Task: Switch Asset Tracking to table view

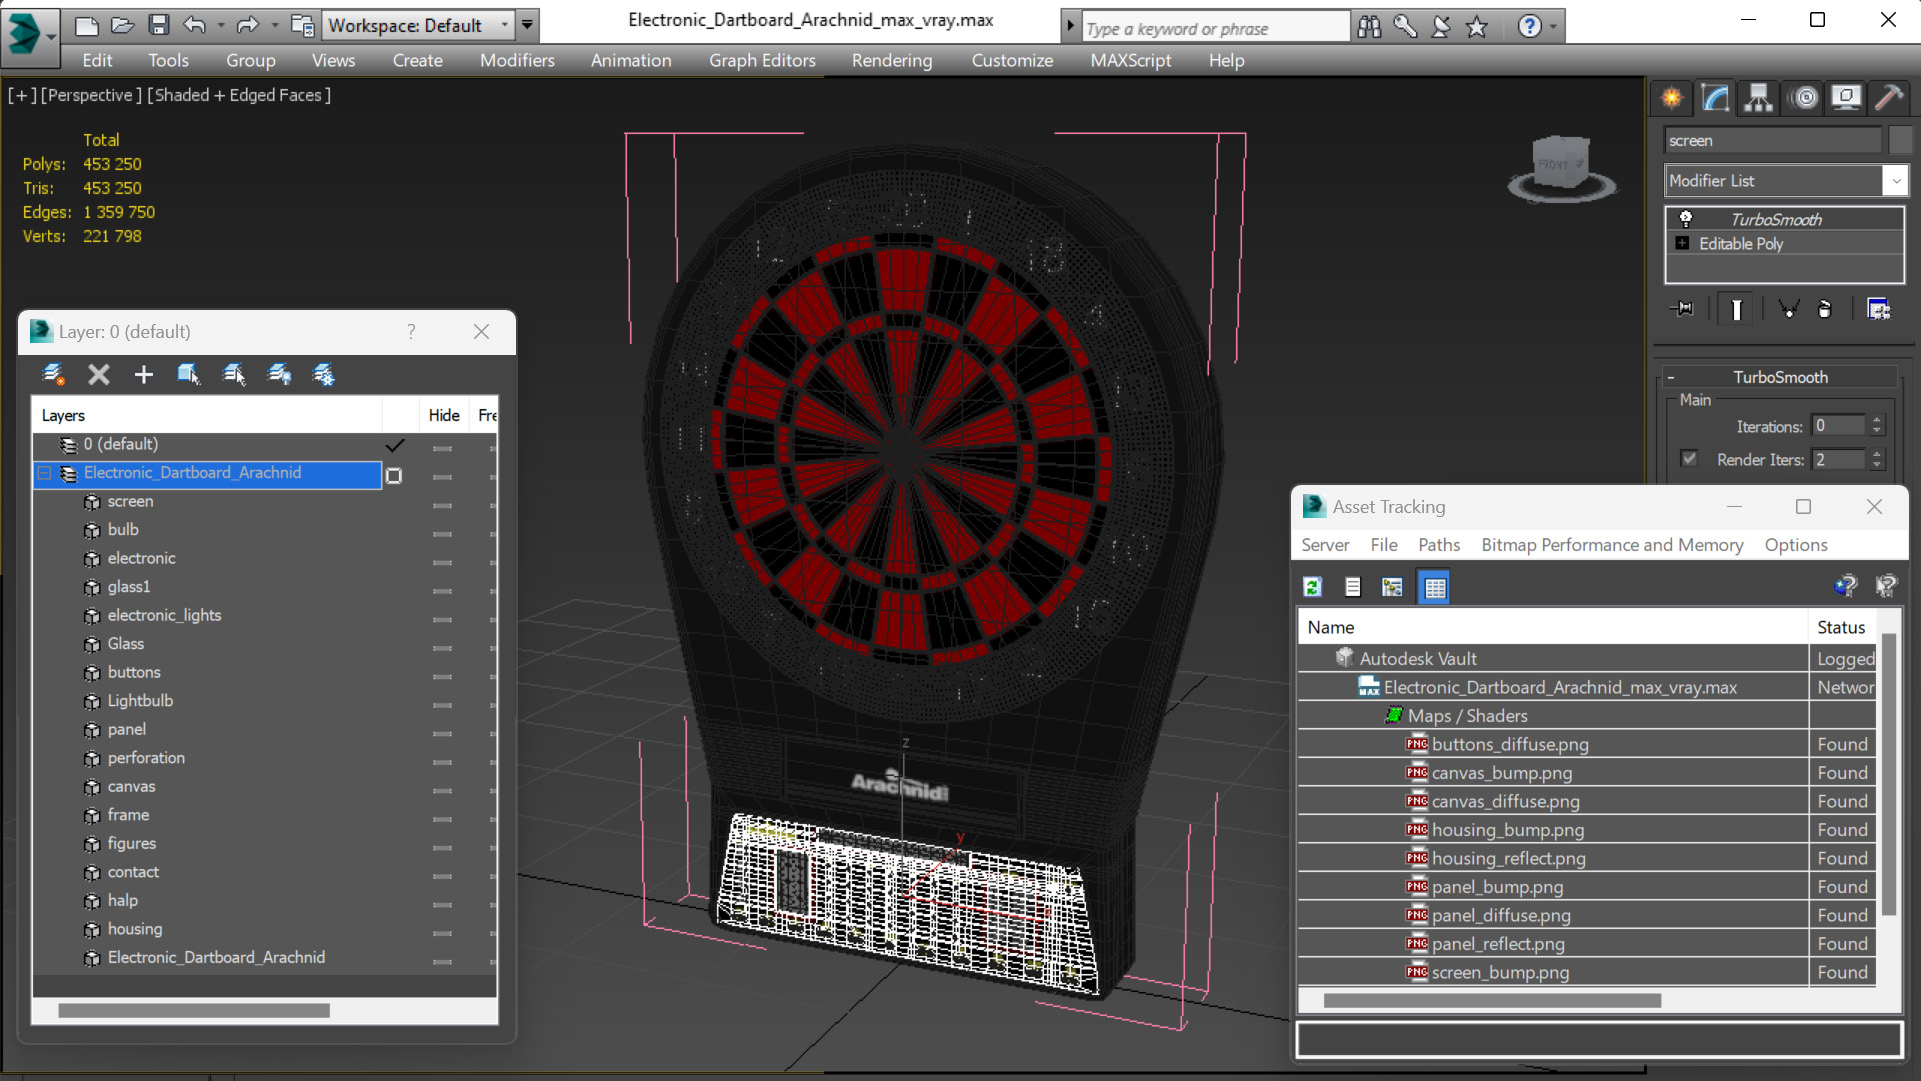Action: [1435, 587]
